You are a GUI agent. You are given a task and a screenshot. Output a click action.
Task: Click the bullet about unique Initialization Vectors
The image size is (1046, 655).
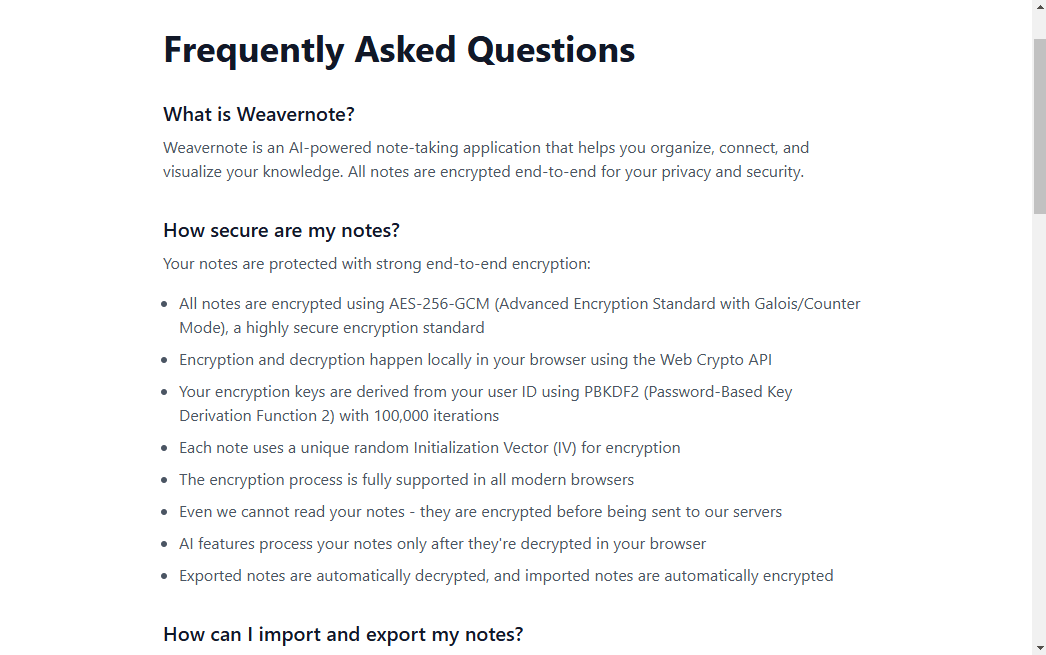430,447
